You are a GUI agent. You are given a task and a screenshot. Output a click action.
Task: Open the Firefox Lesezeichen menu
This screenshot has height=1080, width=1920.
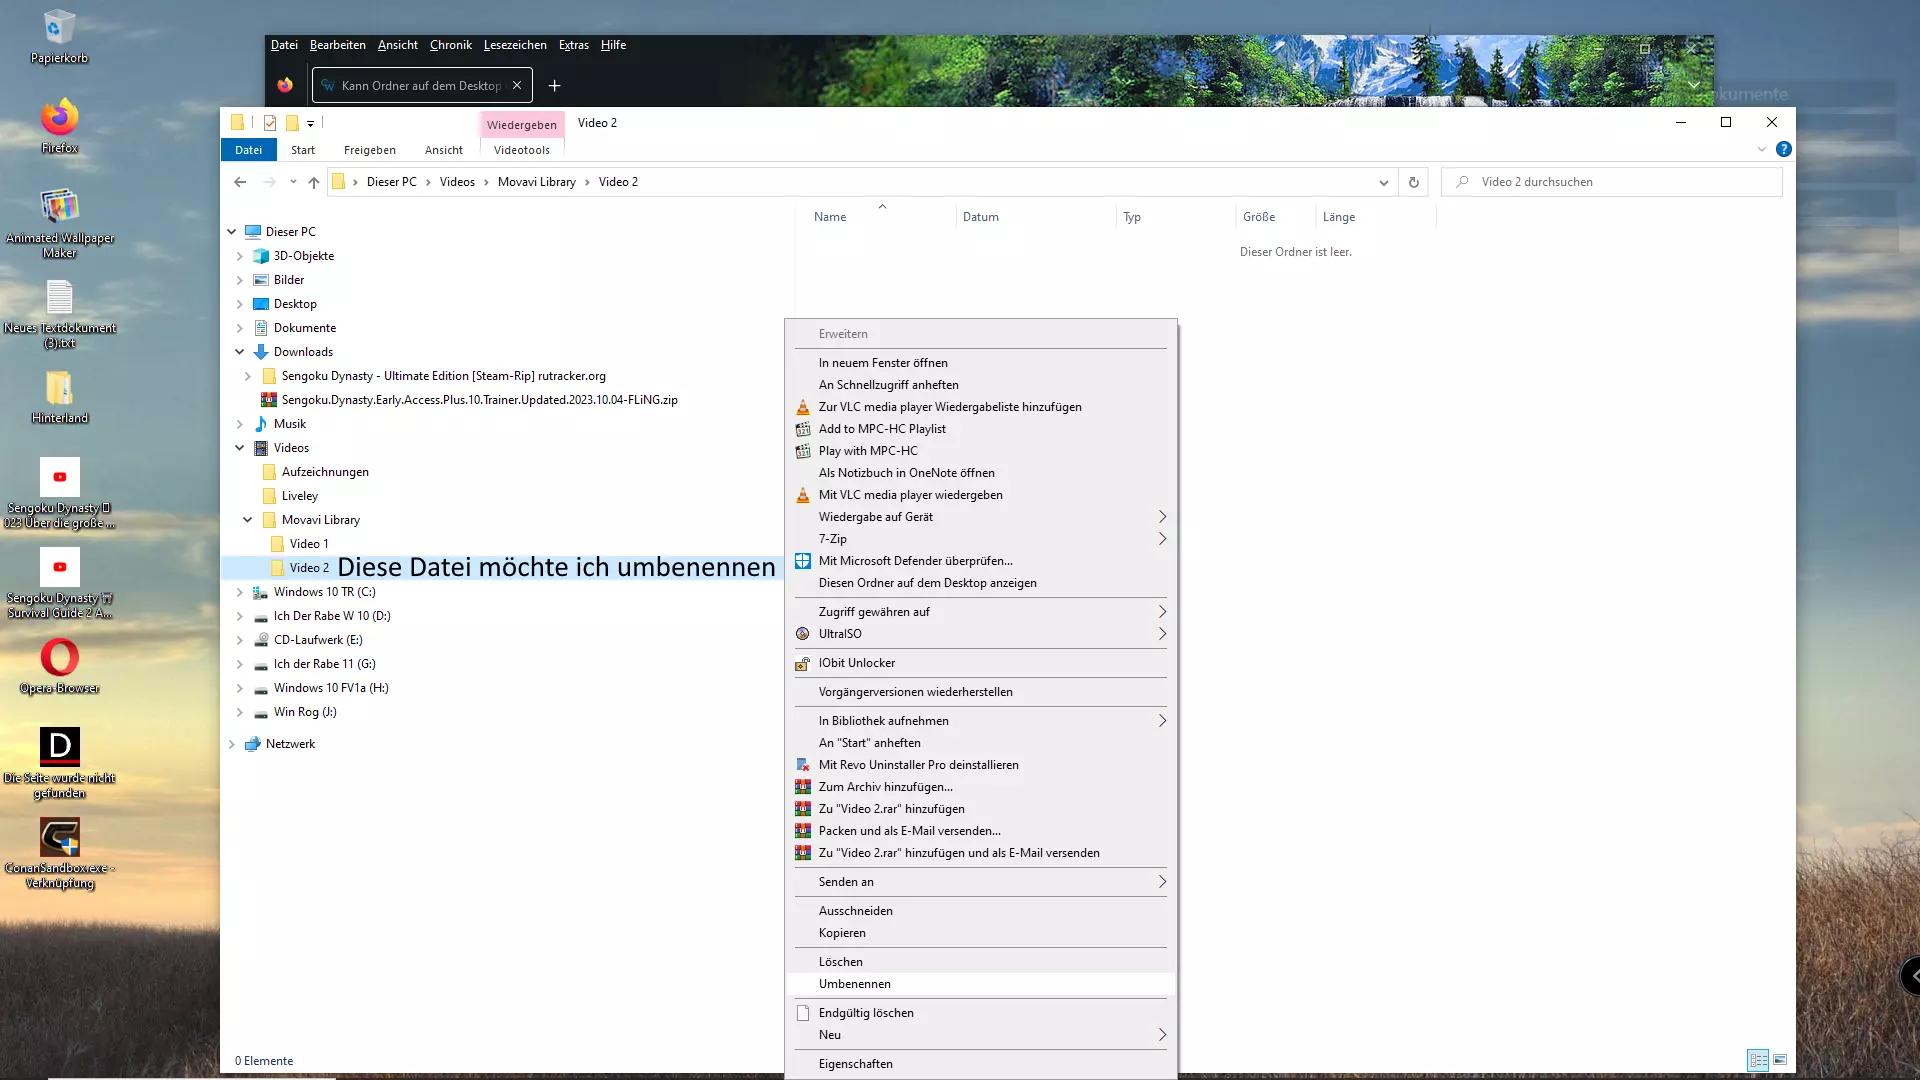click(515, 45)
